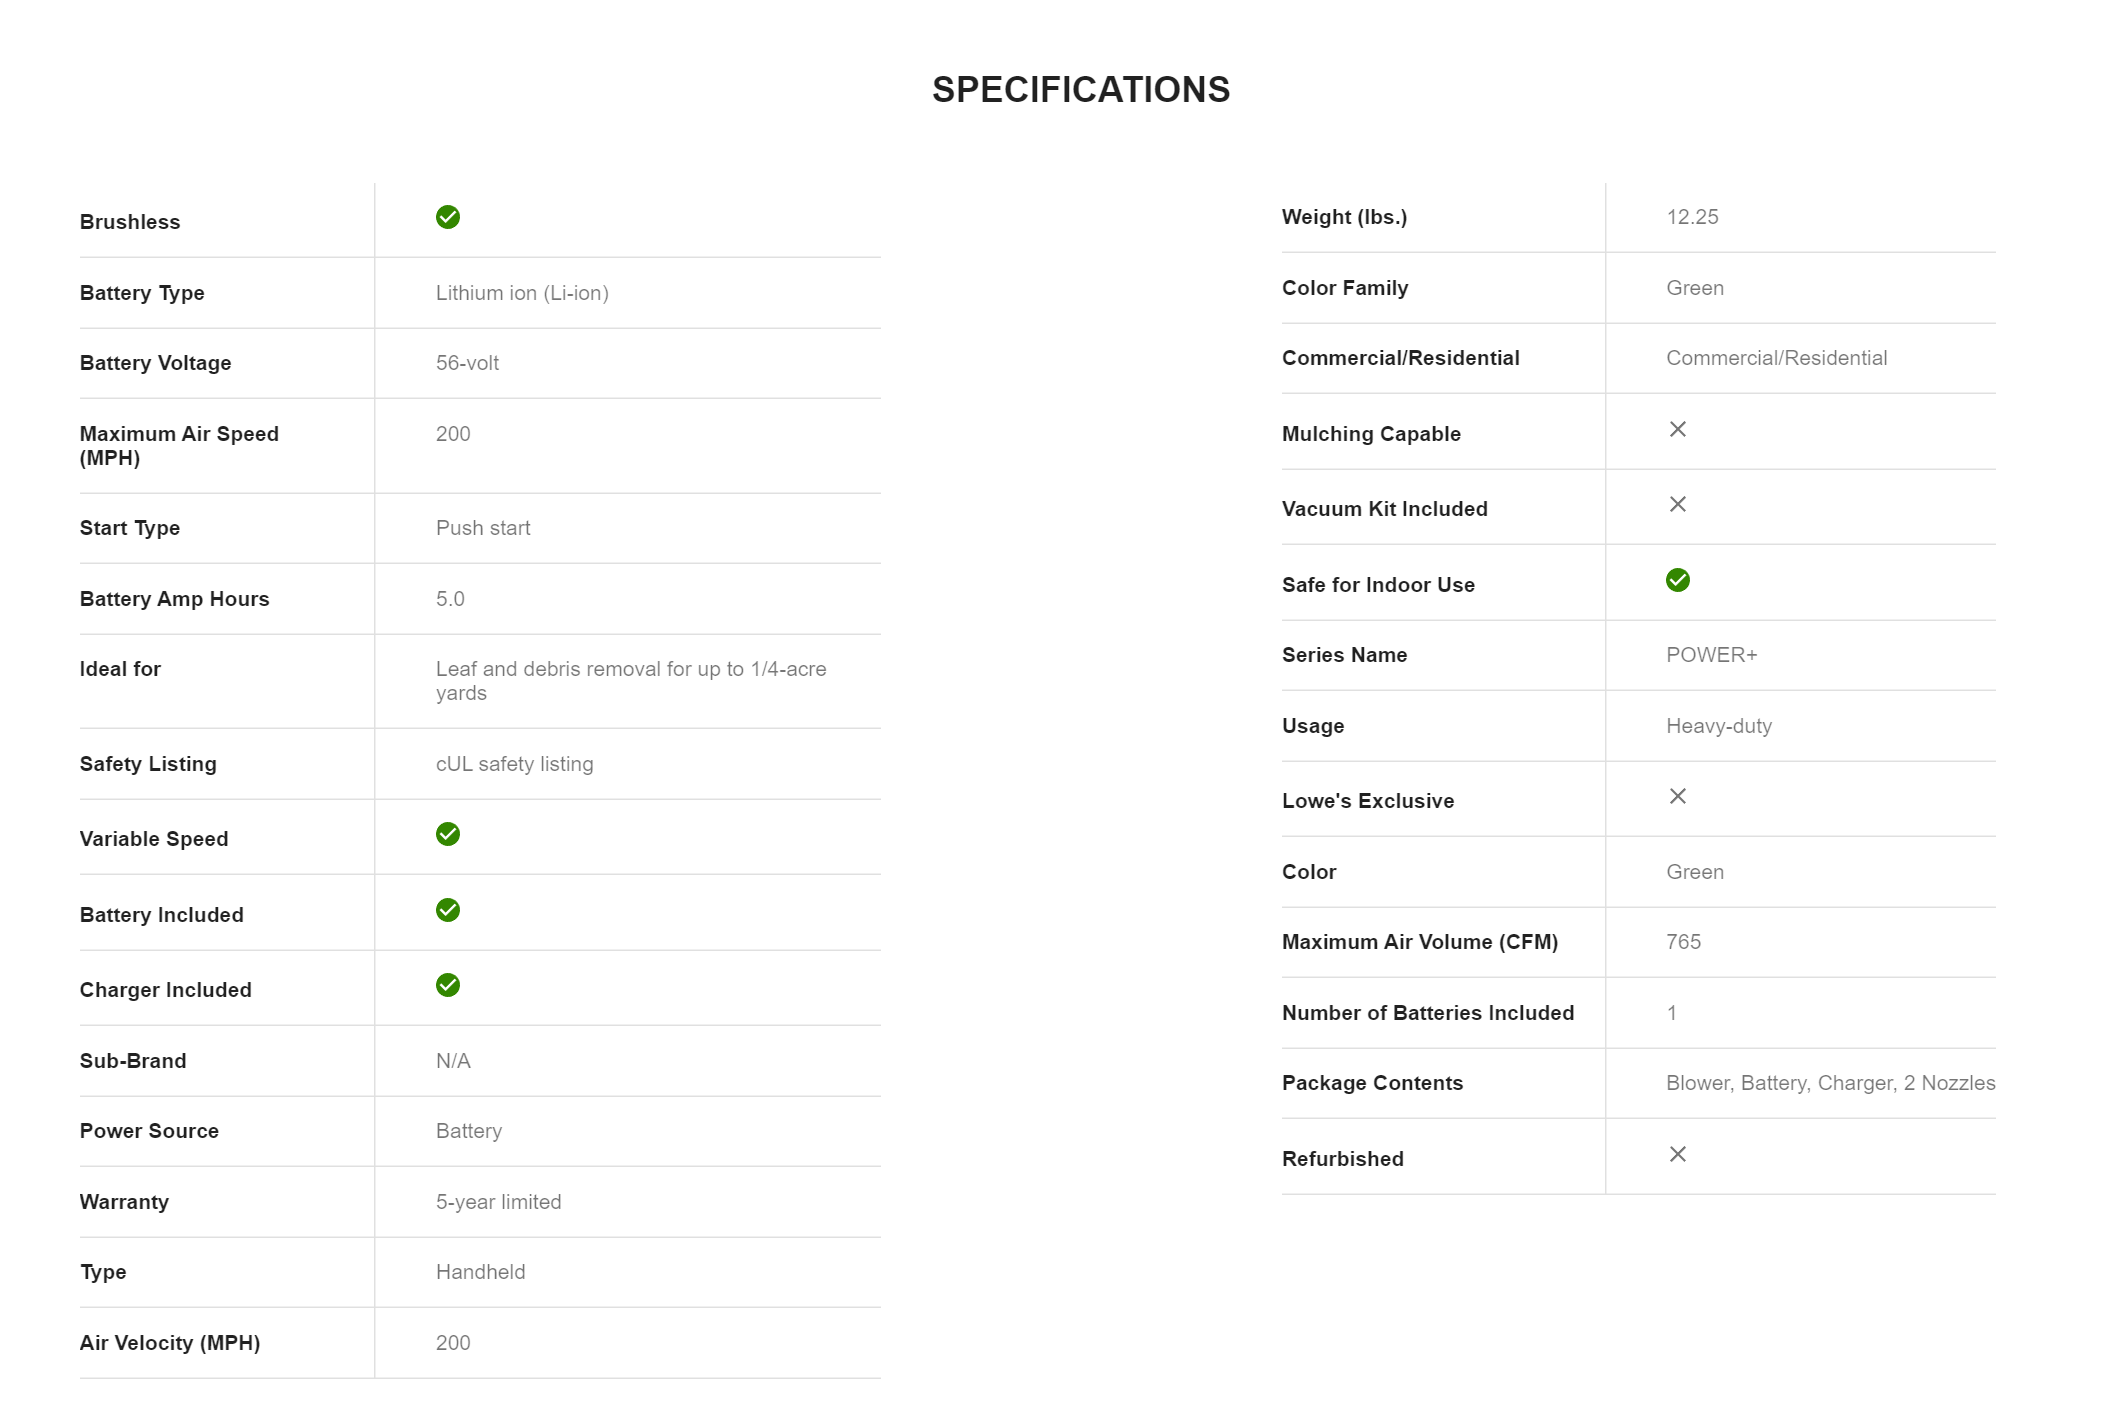Click the green checkmark beside Brushless
The height and width of the screenshot is (1424, 2108).
tap(448, 217)
